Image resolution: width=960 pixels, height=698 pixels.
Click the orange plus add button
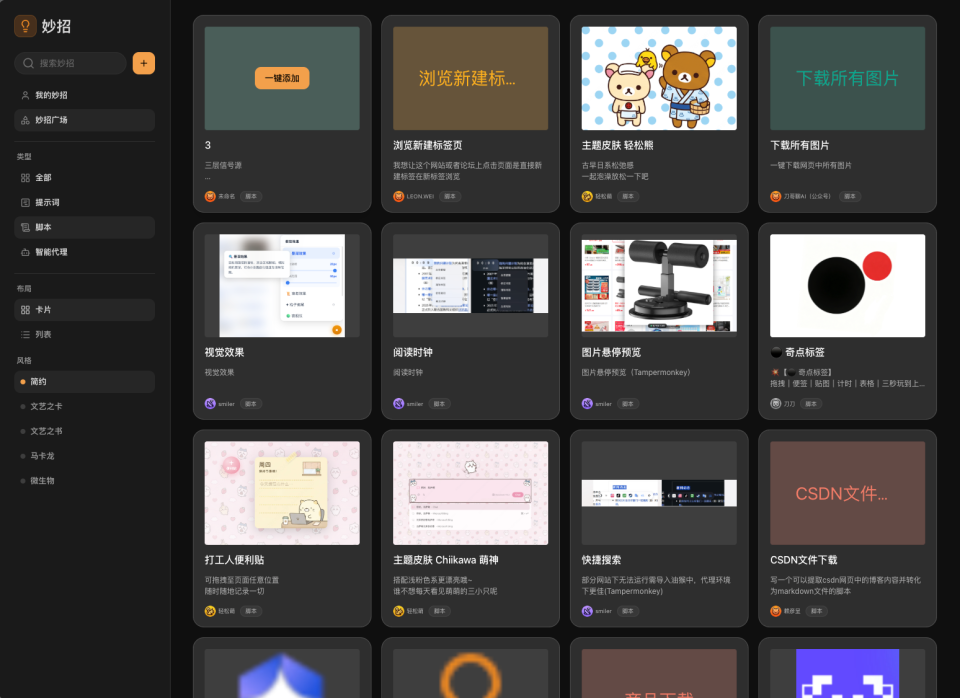click(x=144, y=63)
